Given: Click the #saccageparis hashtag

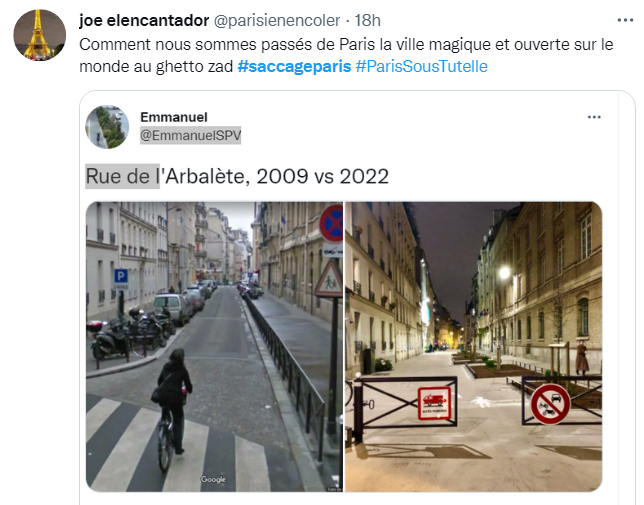Looking at the screenshot, I should click(x=294, y=66).
